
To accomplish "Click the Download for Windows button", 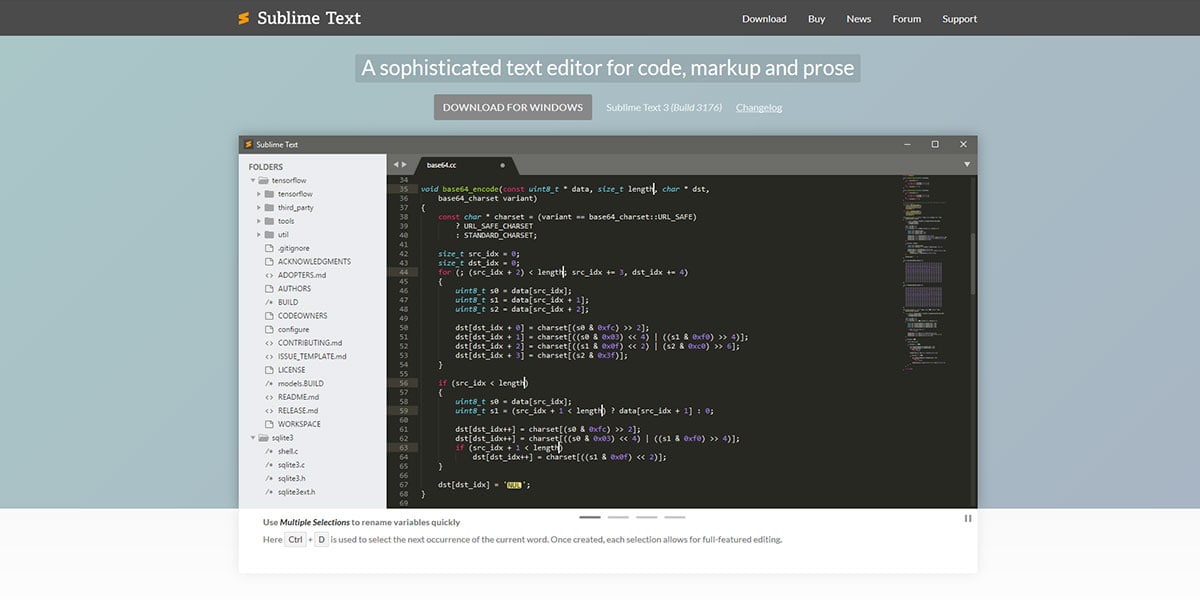I will (512, 107).
